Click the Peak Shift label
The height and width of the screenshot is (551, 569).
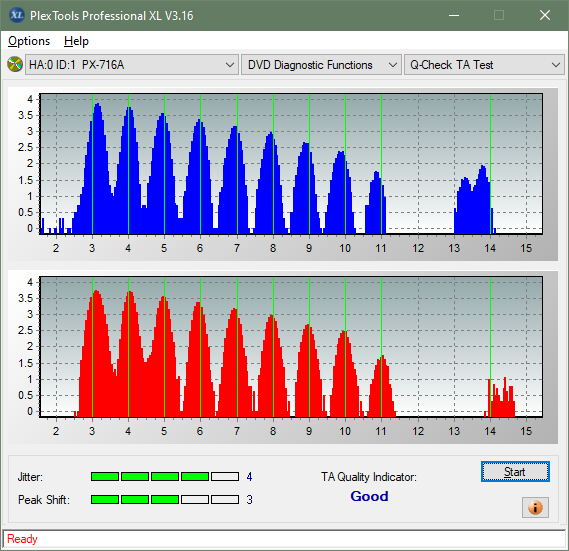pos(44,500)
